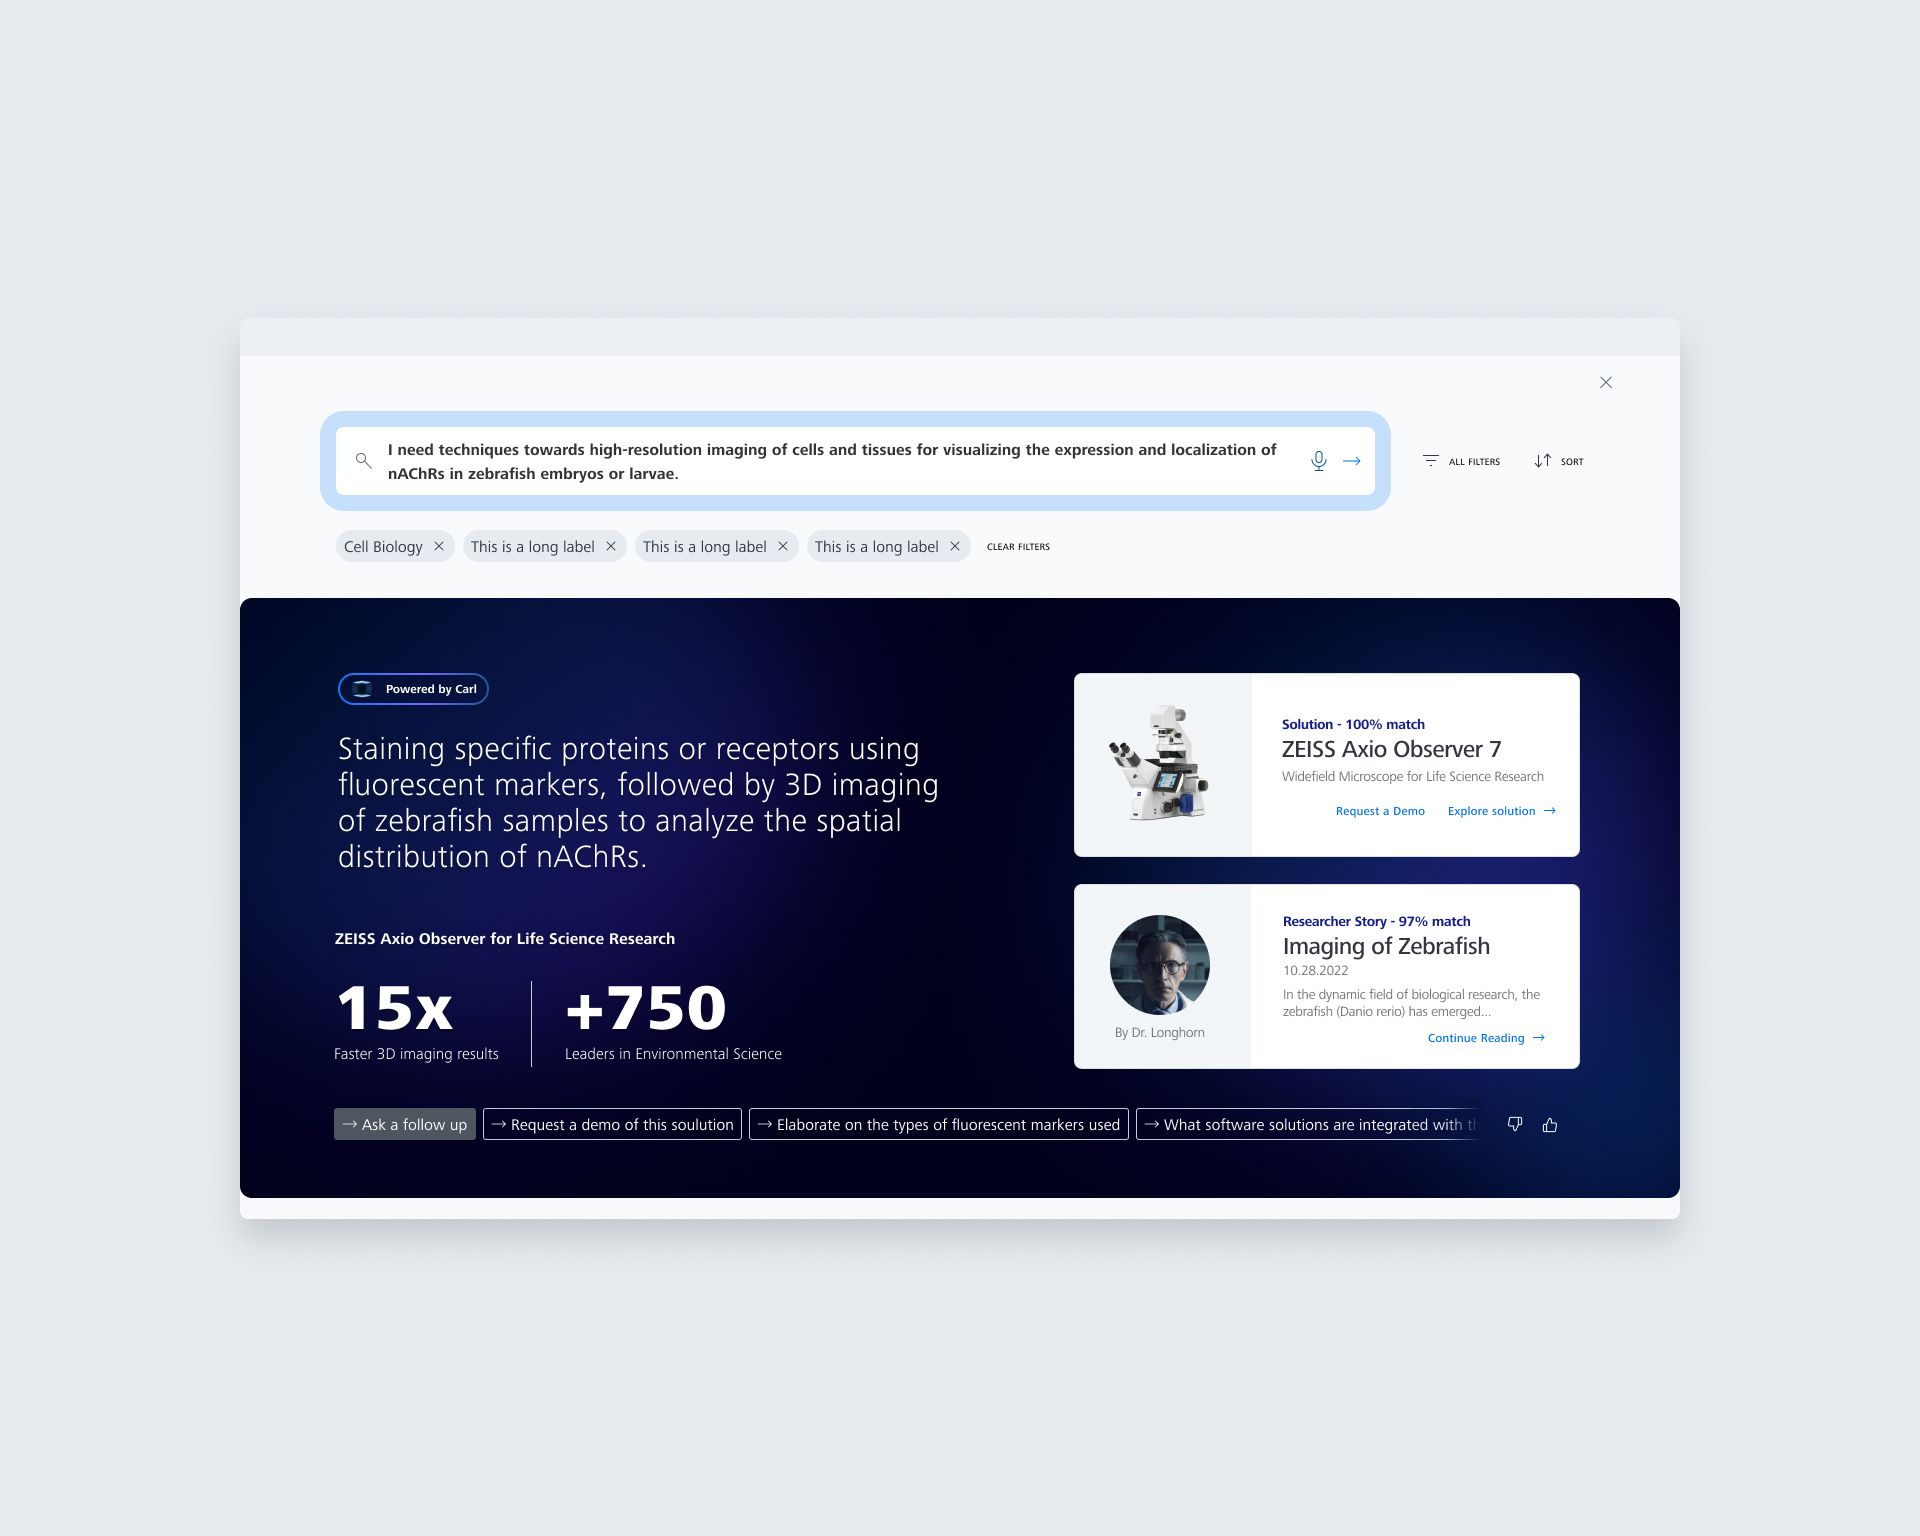
Task: Give a thumbs up on the answer
Action: (x=1550, y=1125)
